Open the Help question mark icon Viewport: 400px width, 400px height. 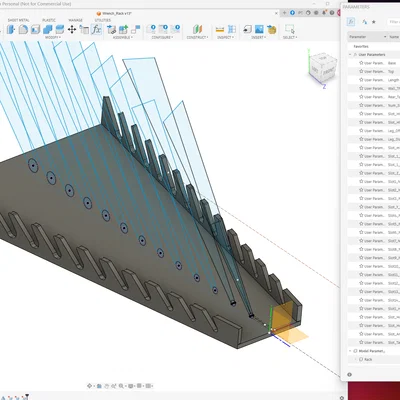coord(332,13)
